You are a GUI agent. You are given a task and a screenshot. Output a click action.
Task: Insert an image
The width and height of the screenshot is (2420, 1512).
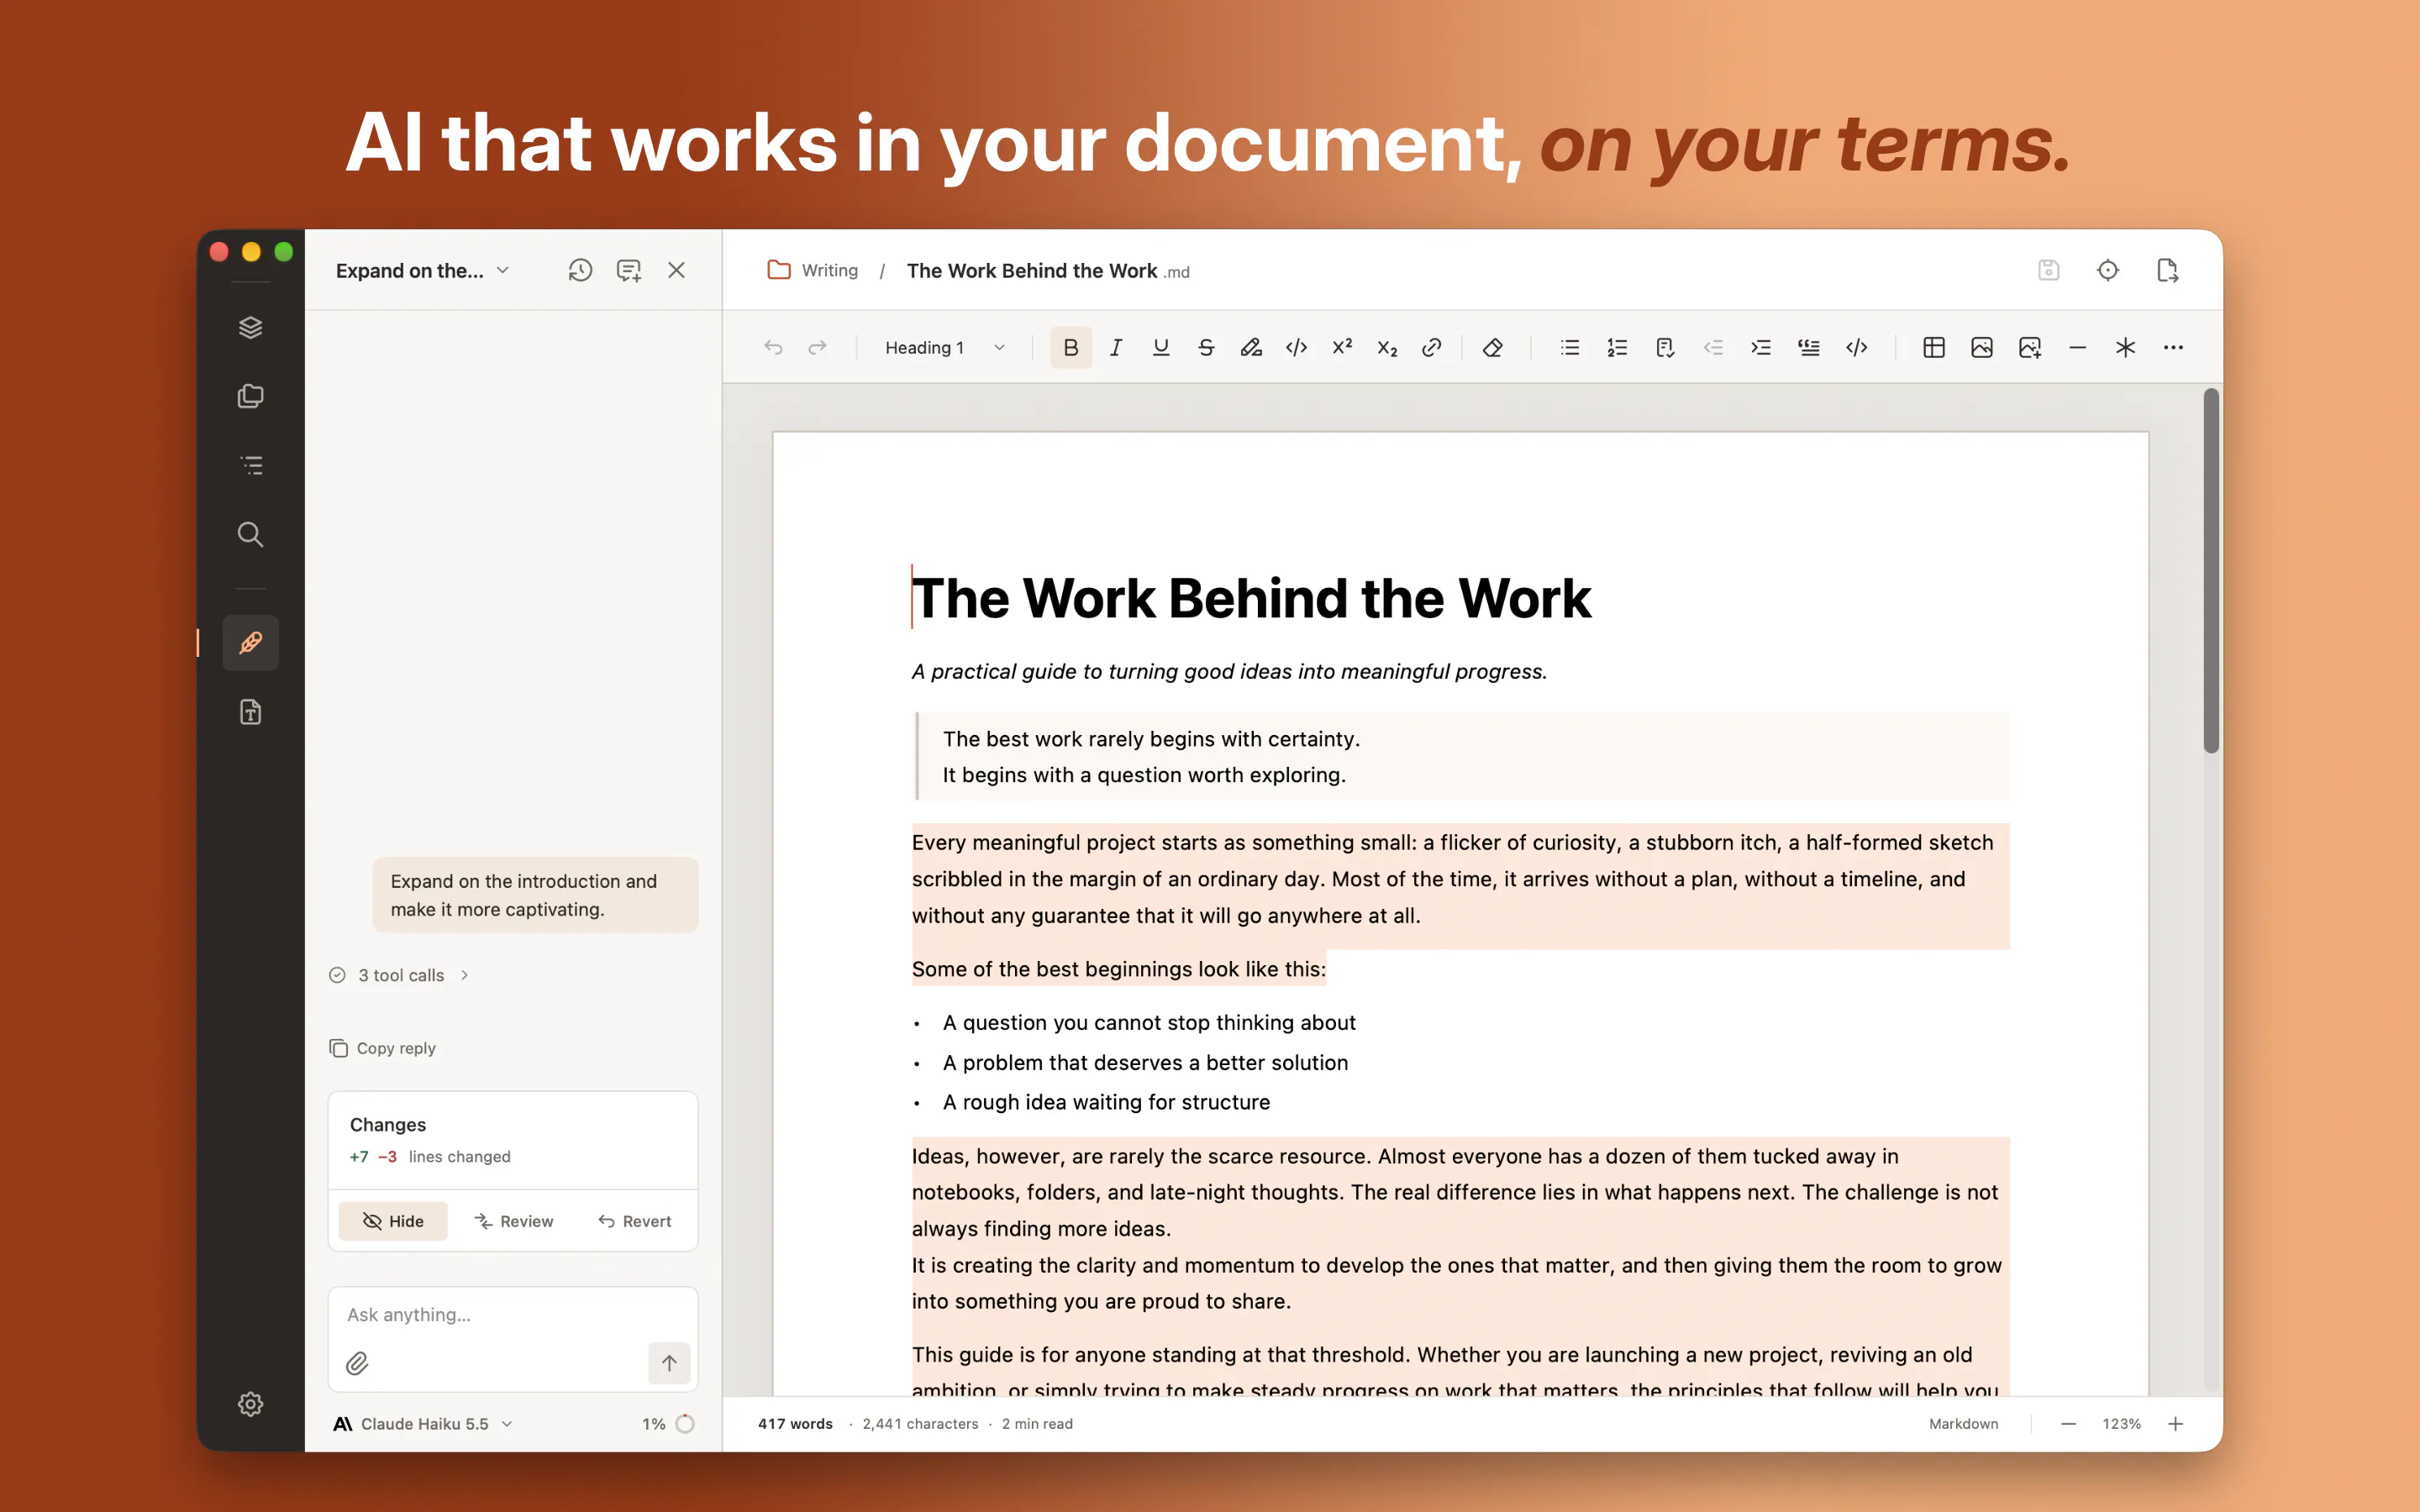click(x=1982, y=347)
